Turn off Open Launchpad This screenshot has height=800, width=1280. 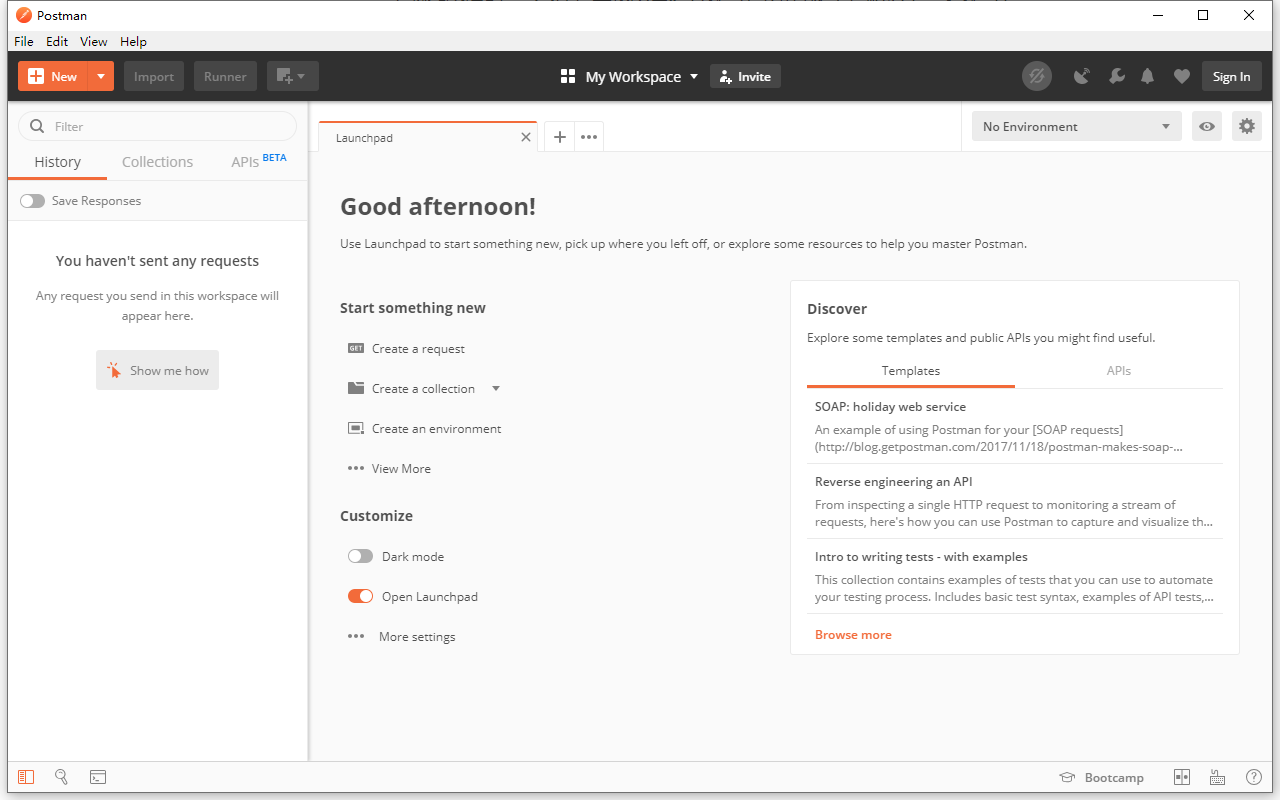[x=360, y=596]
